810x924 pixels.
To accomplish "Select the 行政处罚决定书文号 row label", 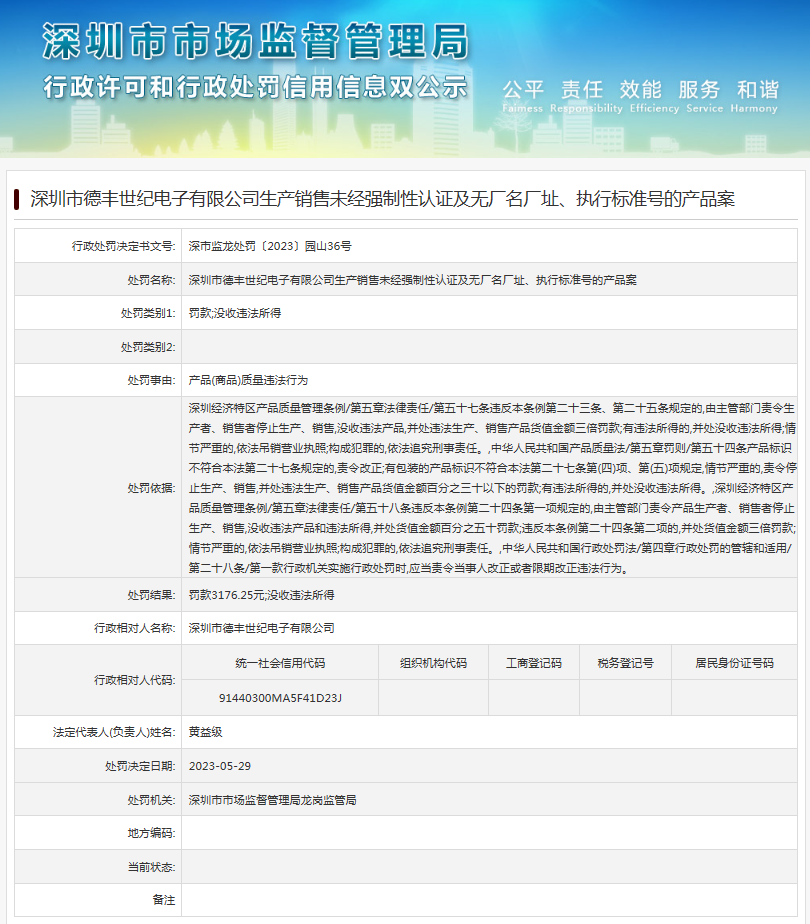I will pyautogui.click(x=124, y=246).
